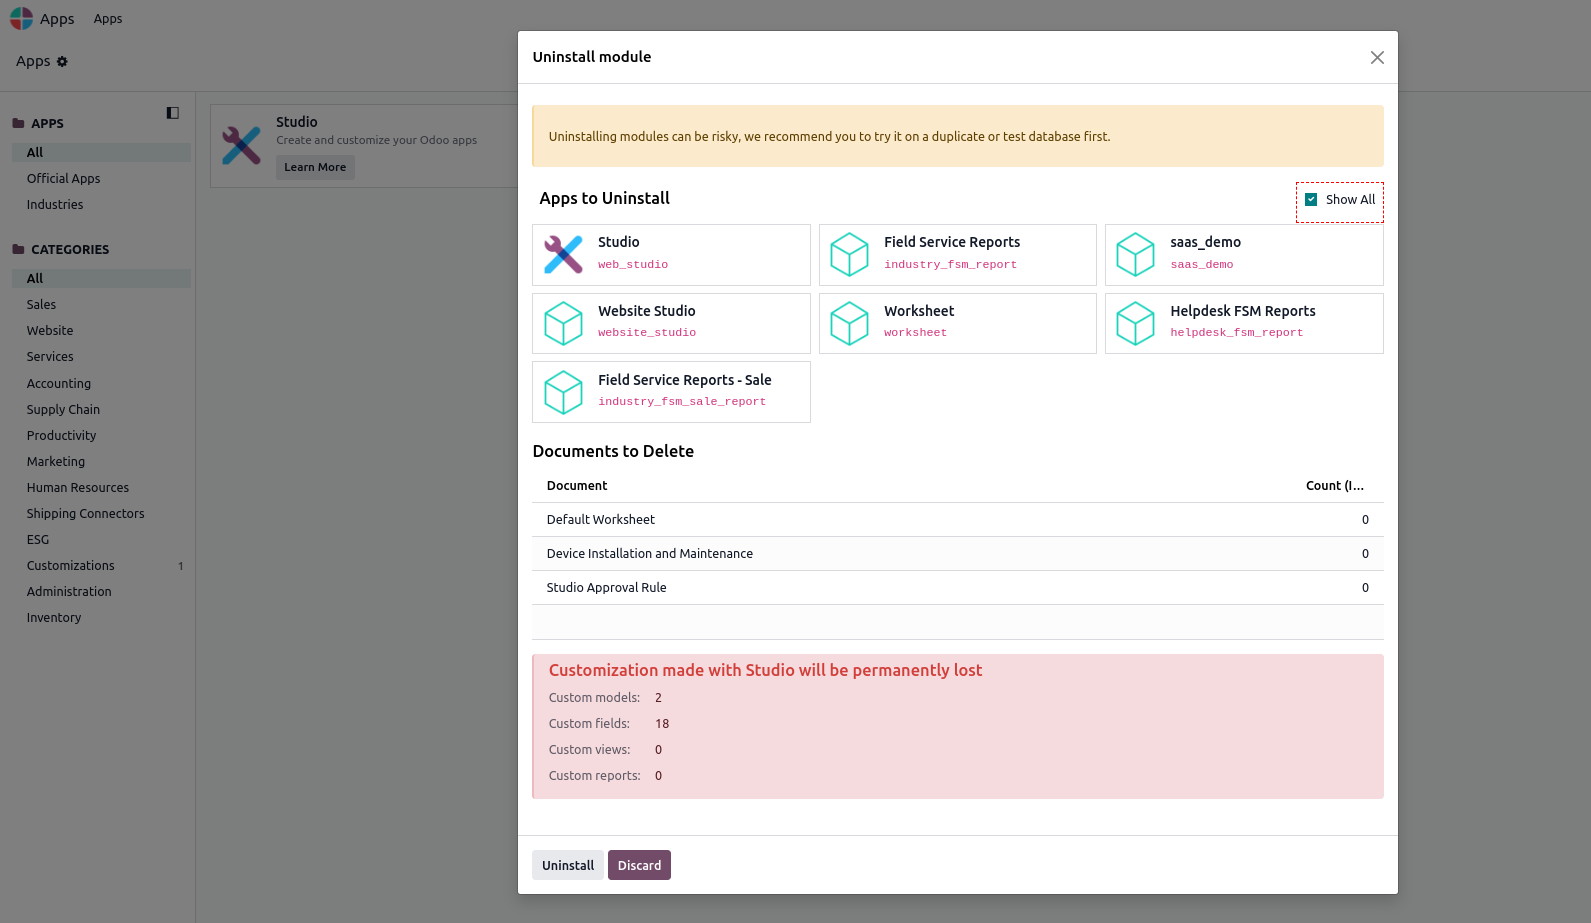This screenshot has width=1591, height=923.
Task: Toggle the sidebar panel collapse icon
Action: click(x=173, y=113)
